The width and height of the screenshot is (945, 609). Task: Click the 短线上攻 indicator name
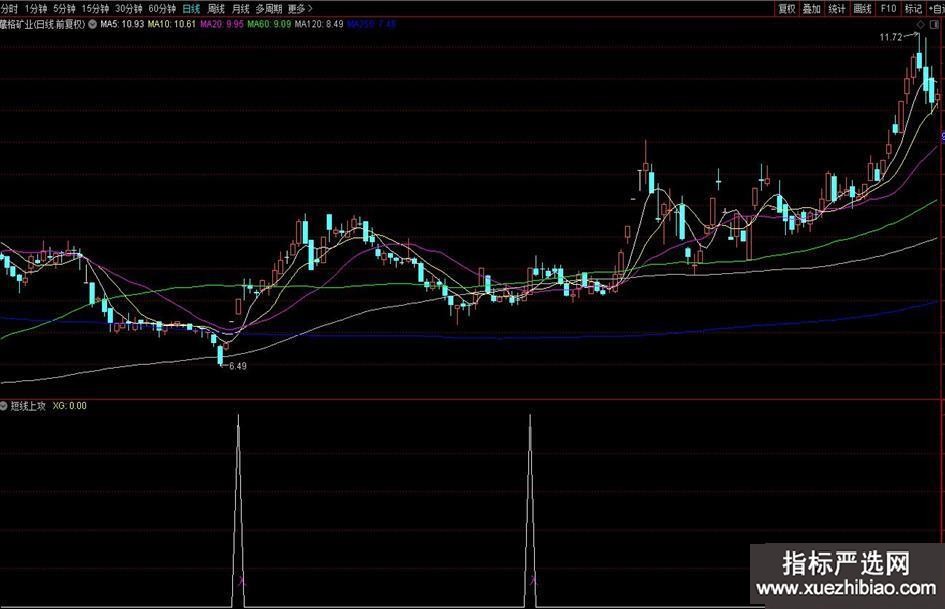(x=28, y=406)
